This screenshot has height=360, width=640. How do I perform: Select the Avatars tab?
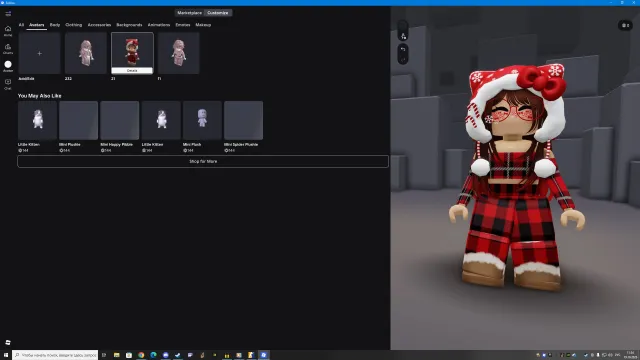(36, 25)
